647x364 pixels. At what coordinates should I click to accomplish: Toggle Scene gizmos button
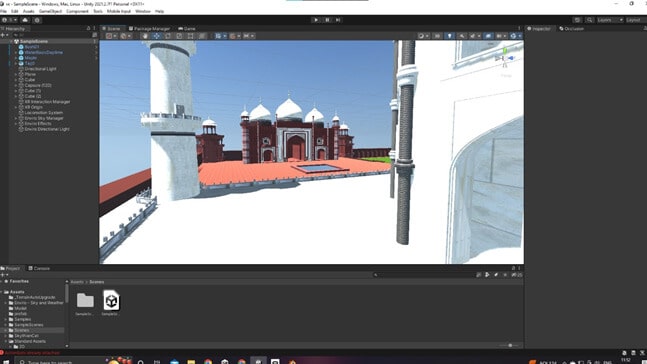(512, 36)
